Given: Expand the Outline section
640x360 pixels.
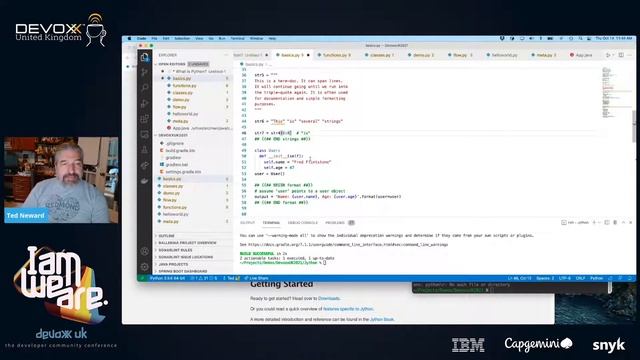Looking at the screenshot, I should (x=166, y=236).
